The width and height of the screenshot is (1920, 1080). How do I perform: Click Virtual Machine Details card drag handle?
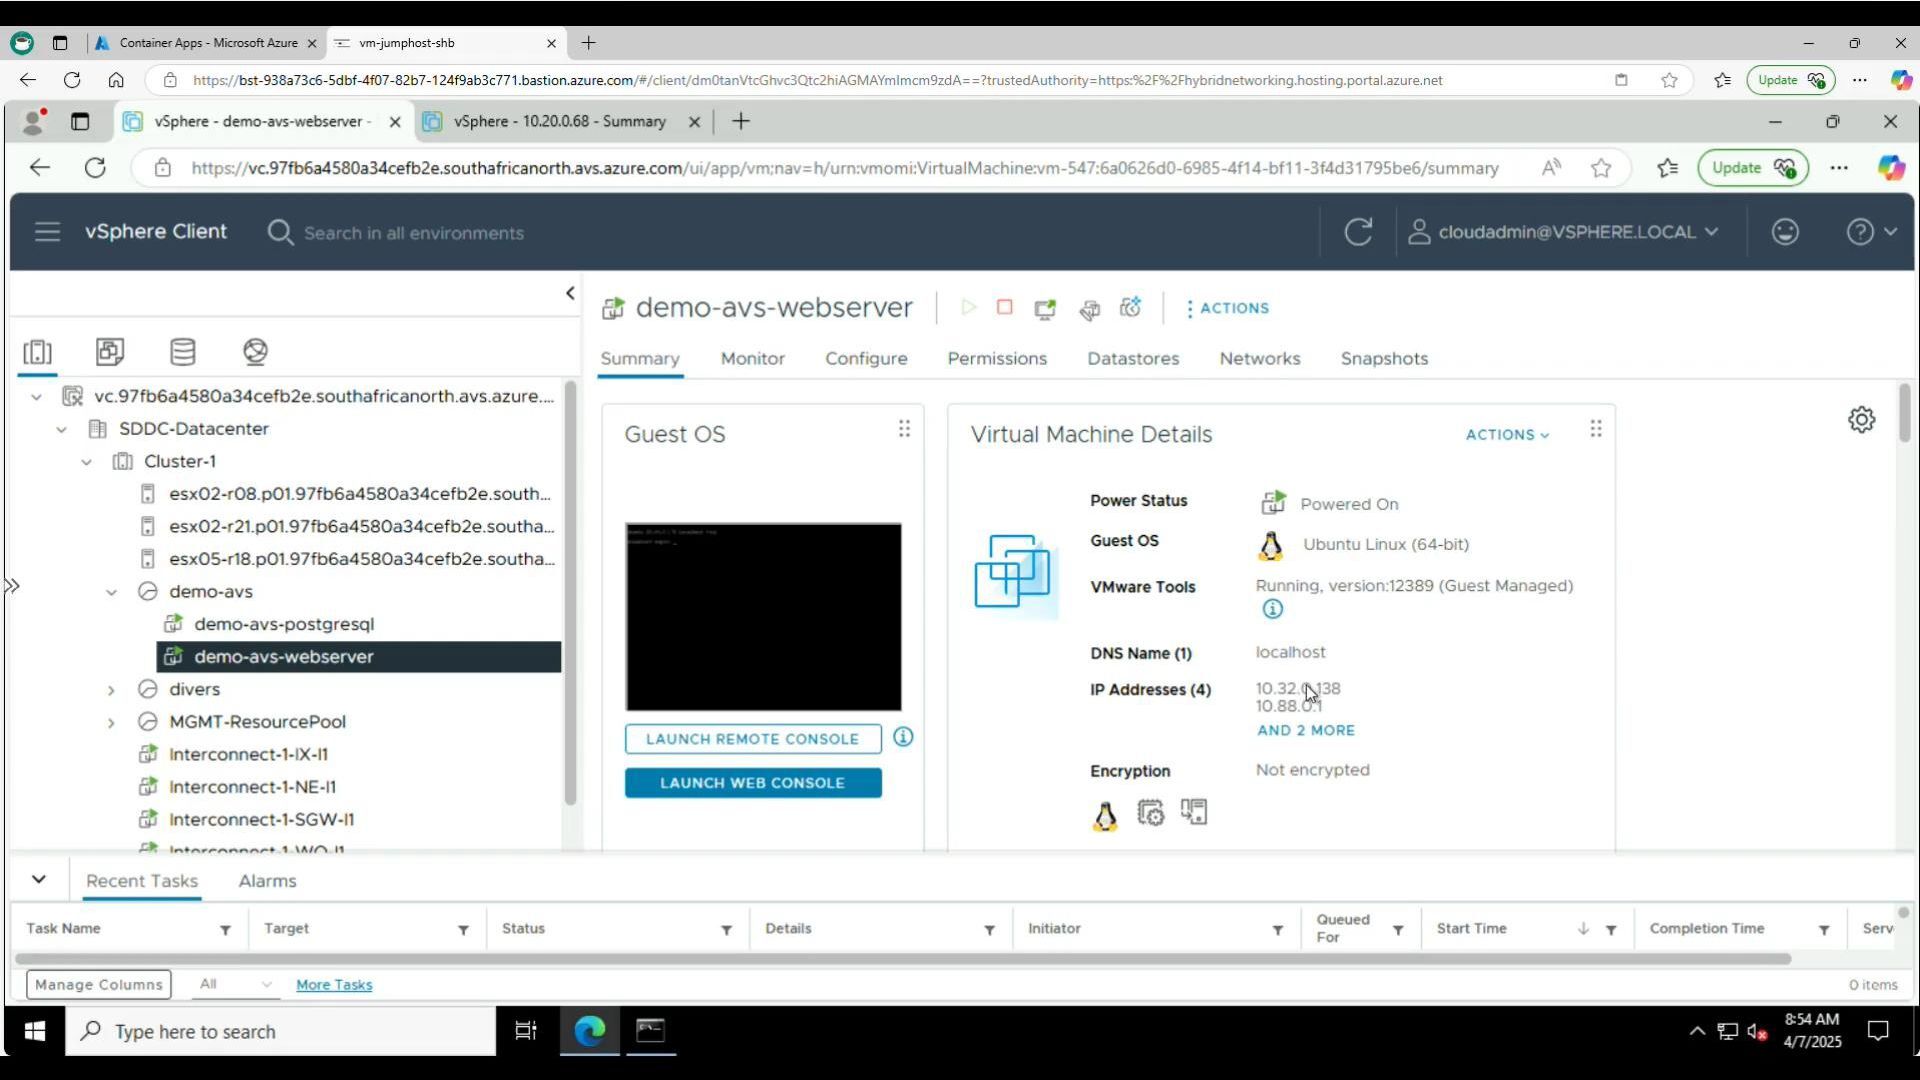(1596, 429)
